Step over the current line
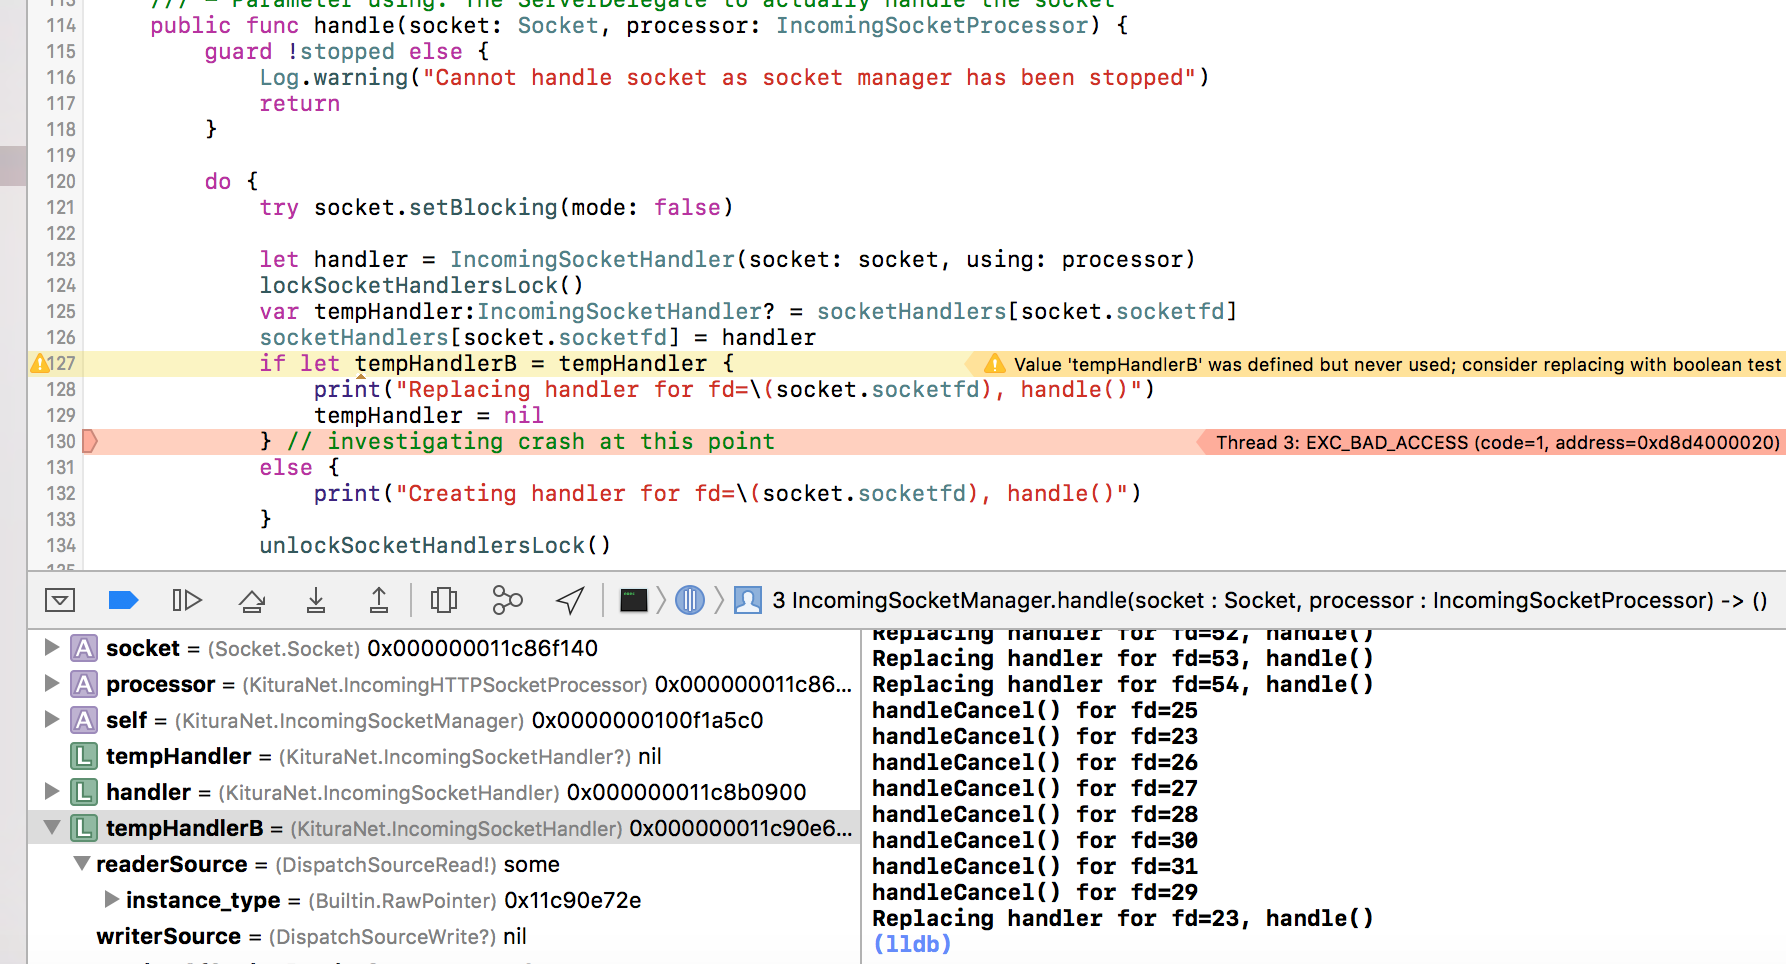 (x=251, y=600)
